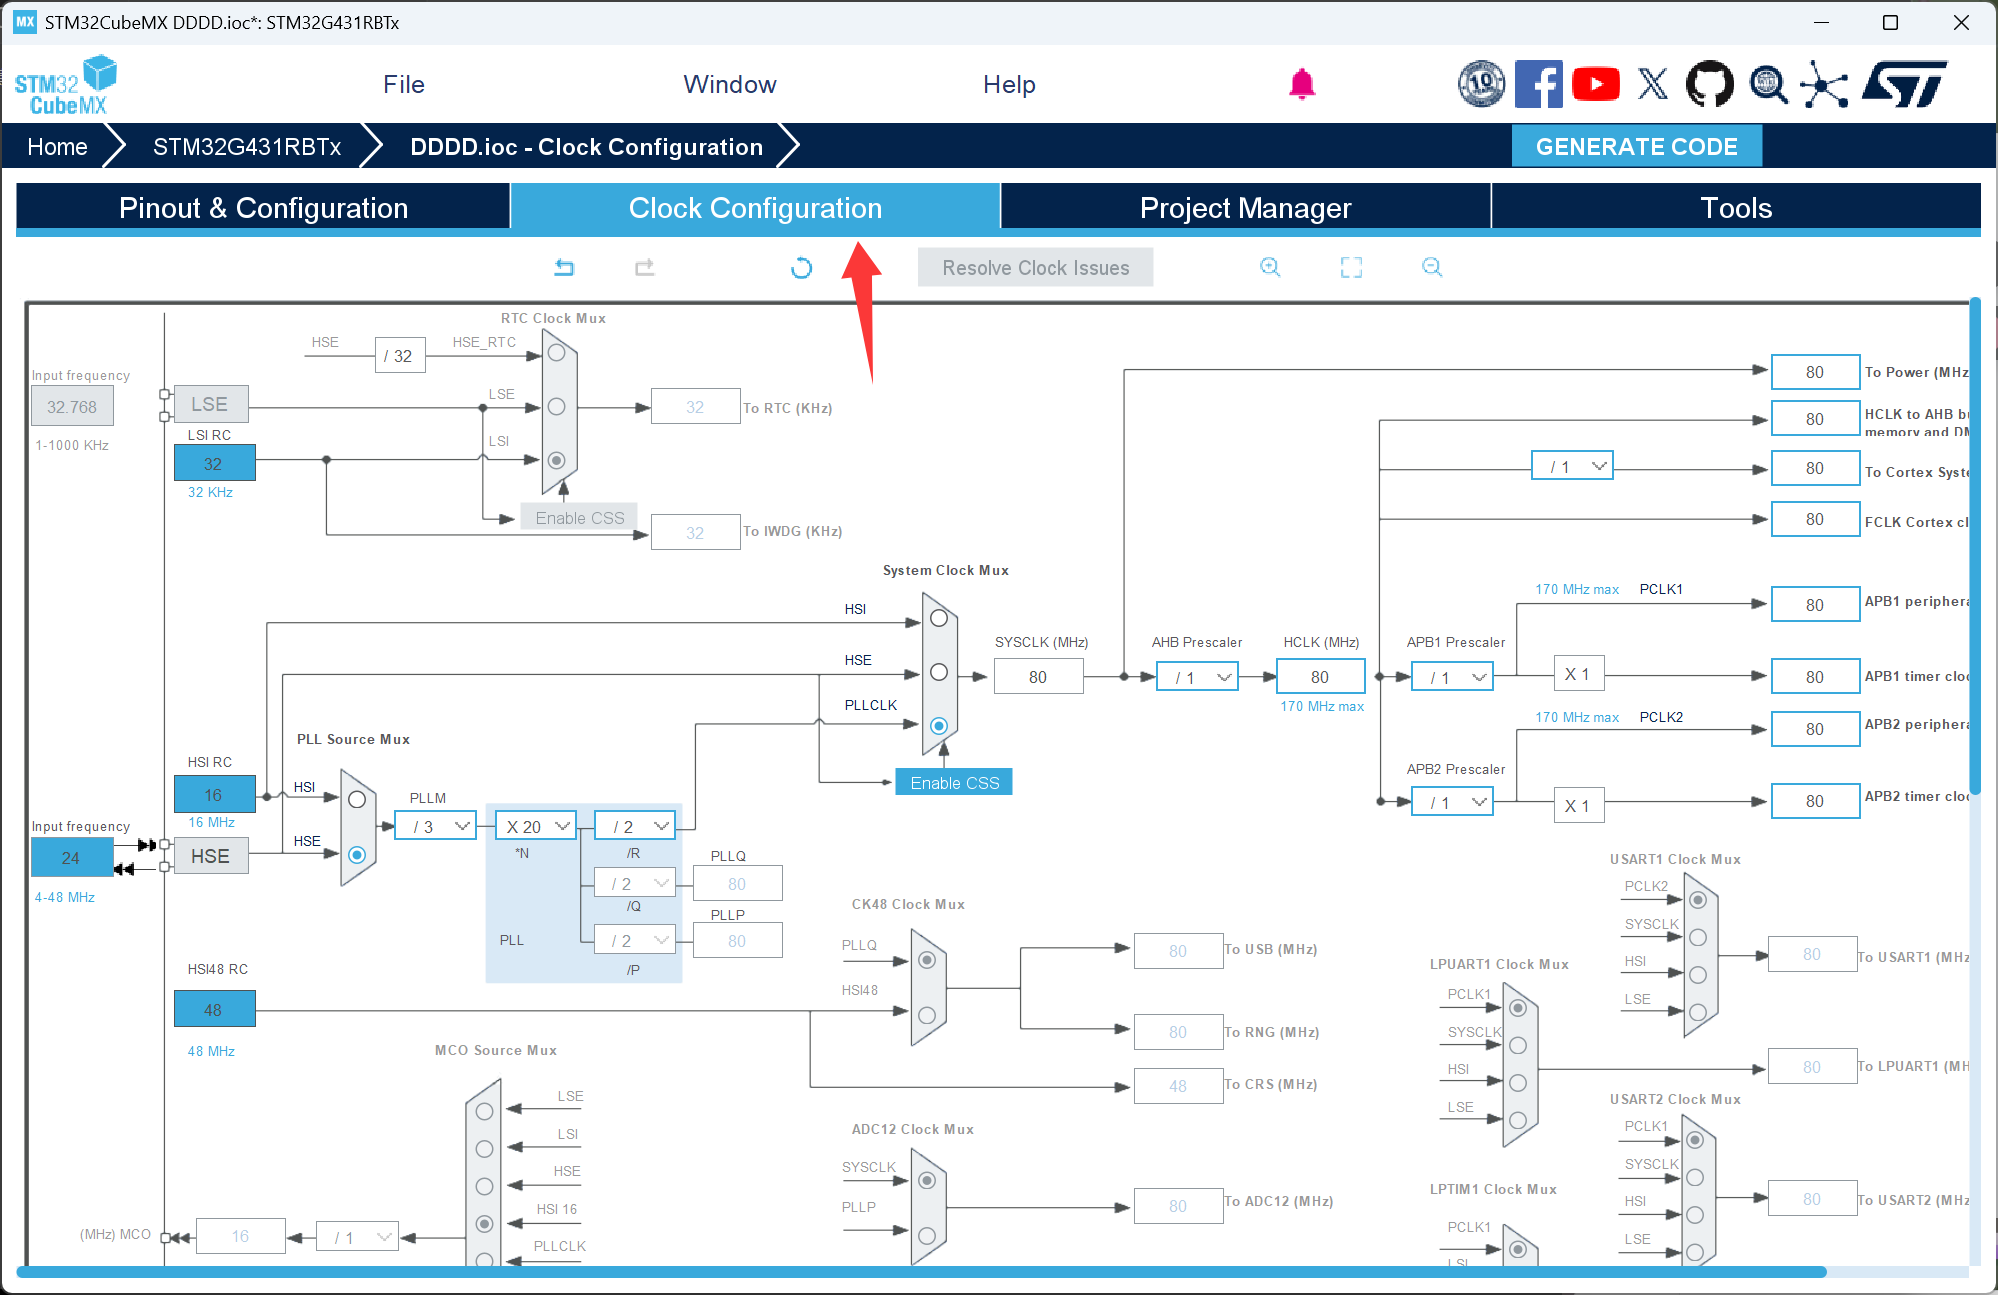Image resolution: width=1998 pixels, height=1295 pixels.
Task: Fit clock diagram to window icon
Action: click(1351, 267)
